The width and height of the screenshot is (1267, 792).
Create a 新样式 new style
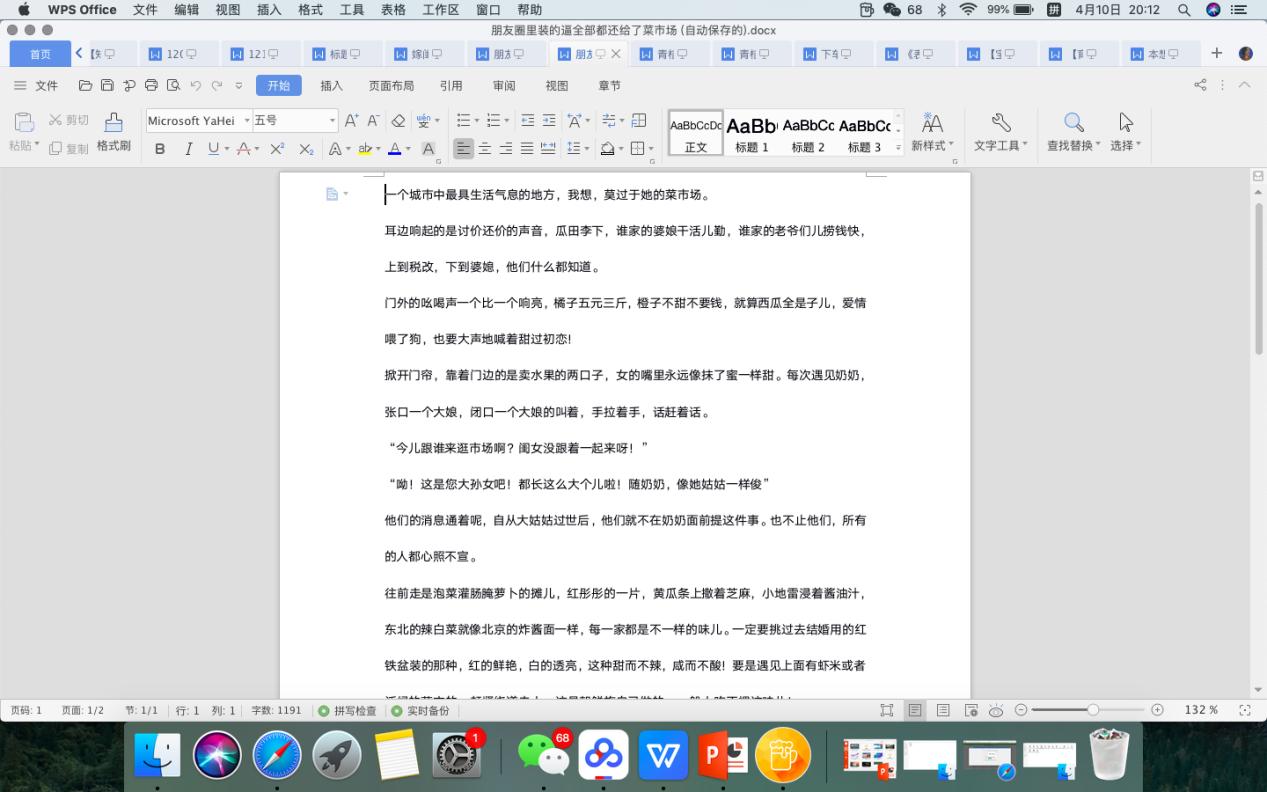coord(932,130)
